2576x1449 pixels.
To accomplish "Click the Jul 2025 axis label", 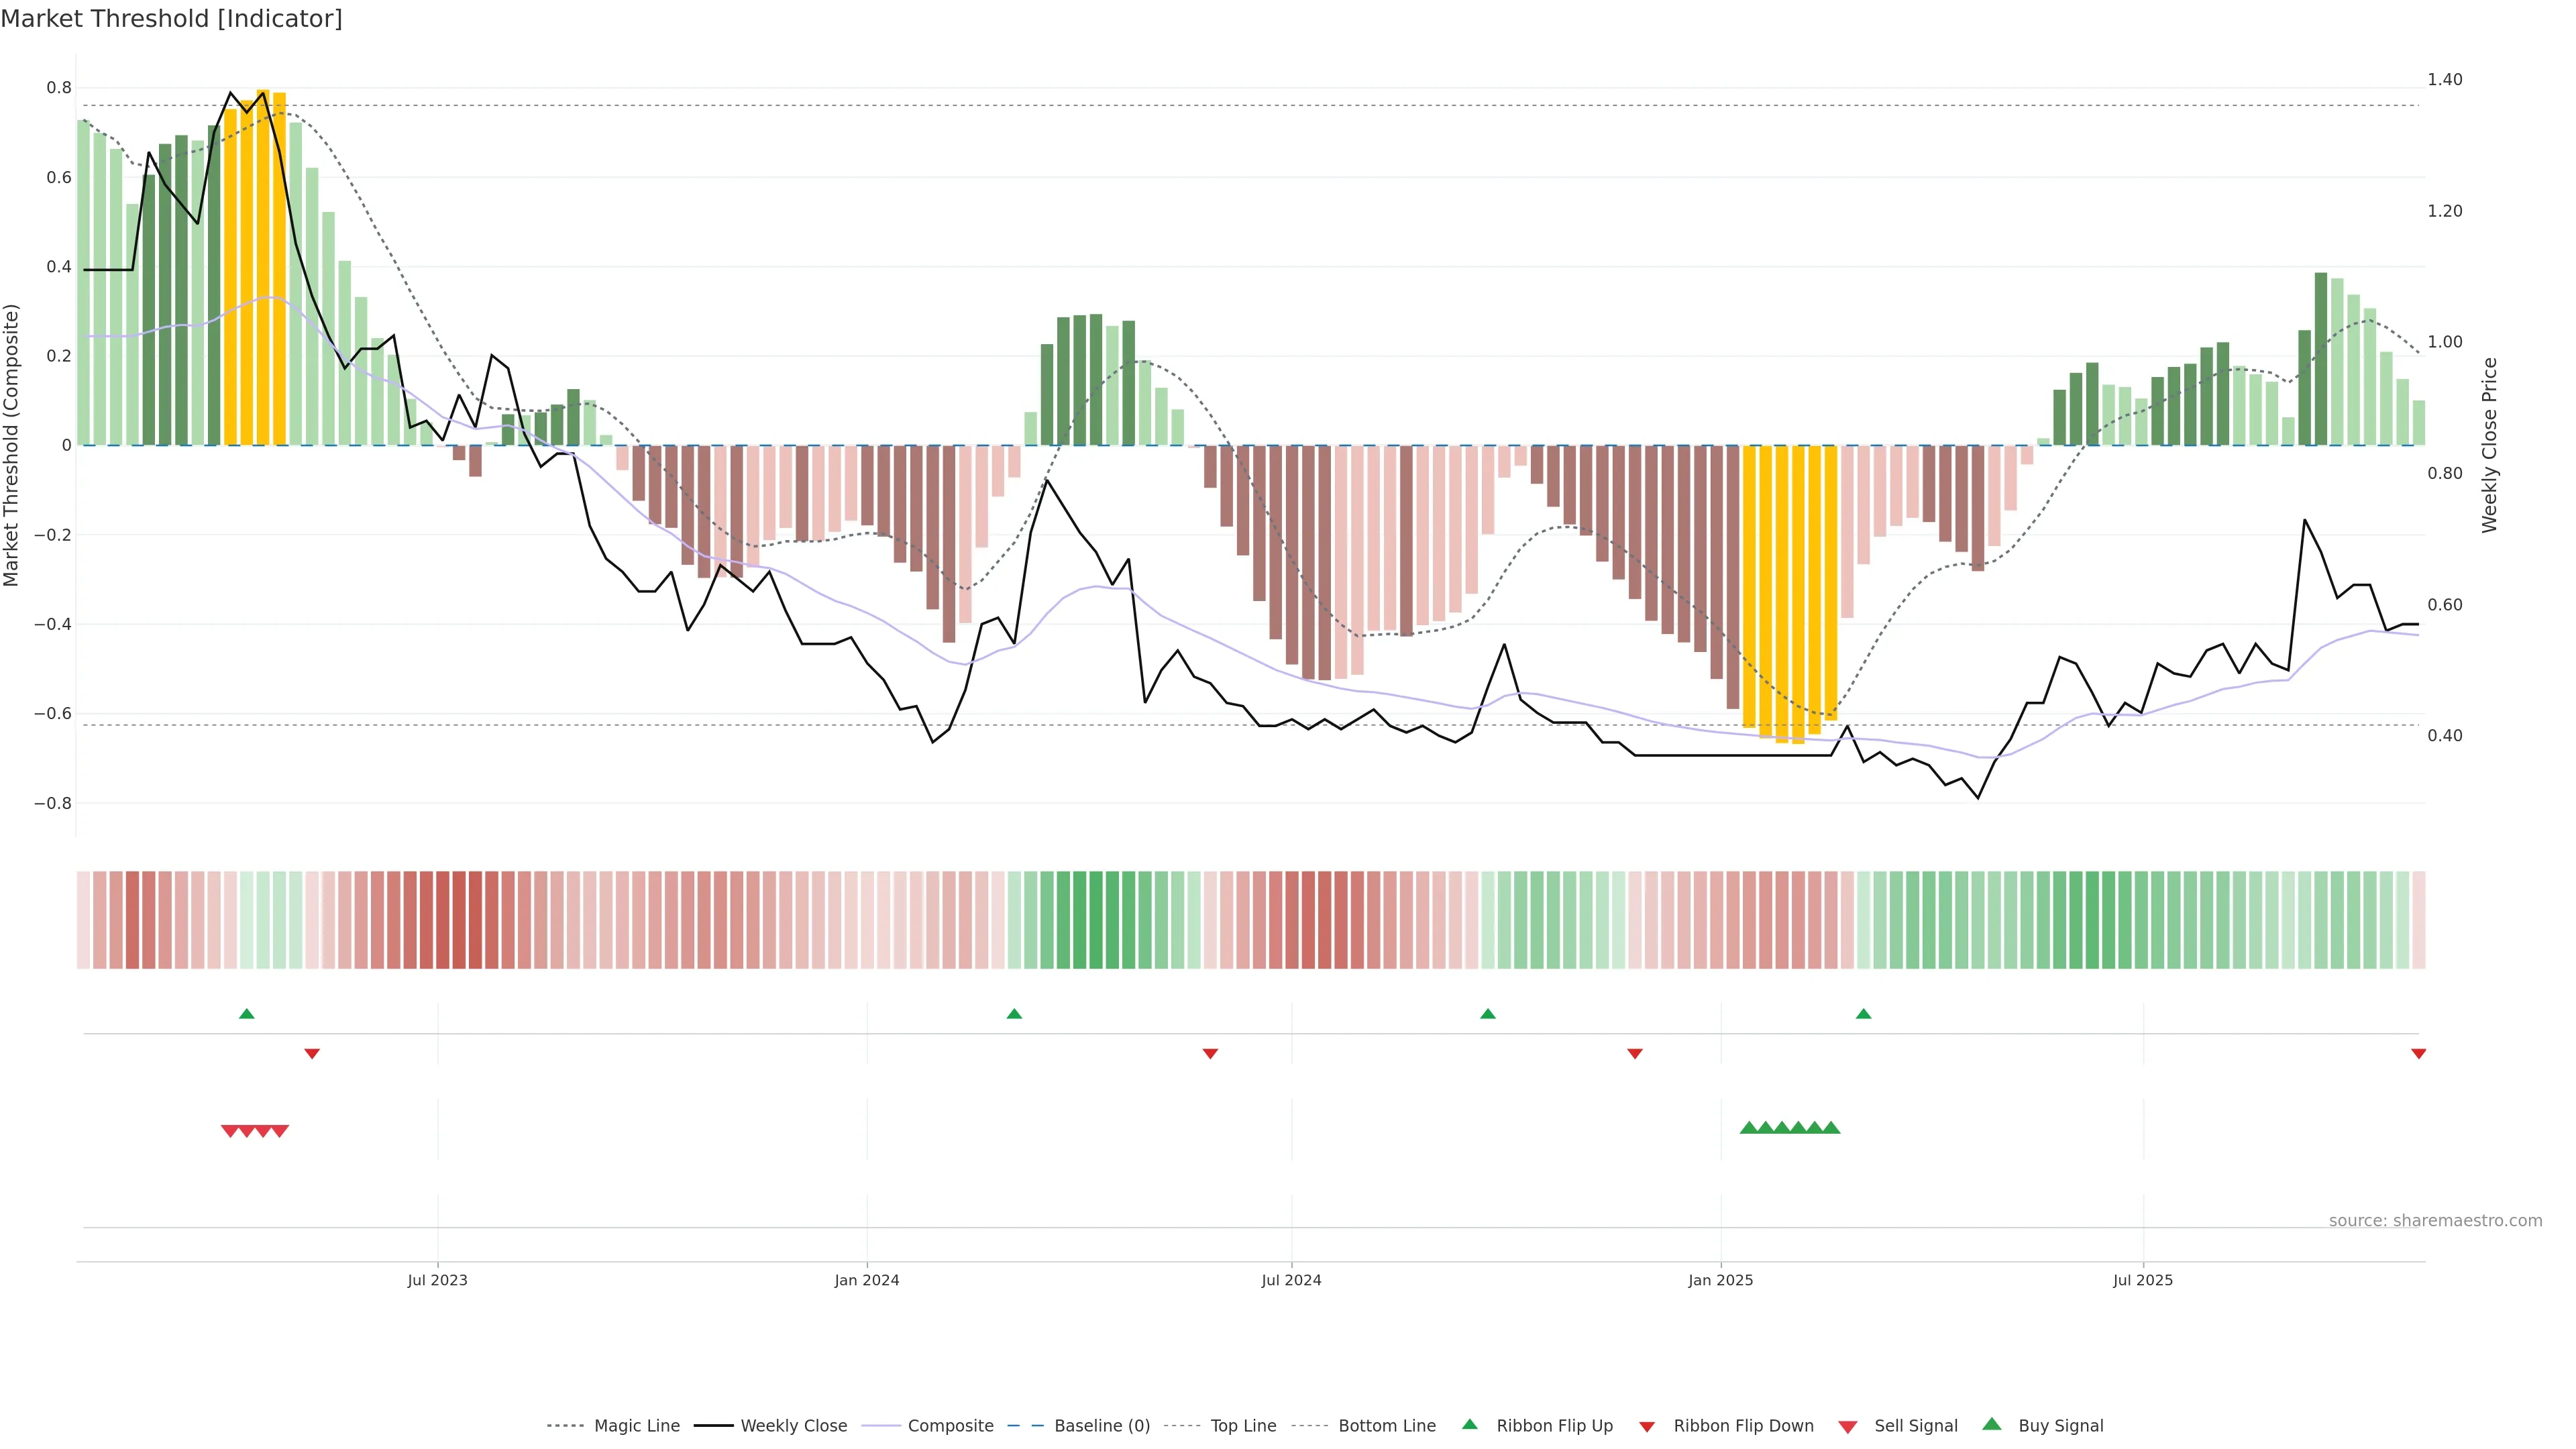I will click(x=2142, y=1280).
